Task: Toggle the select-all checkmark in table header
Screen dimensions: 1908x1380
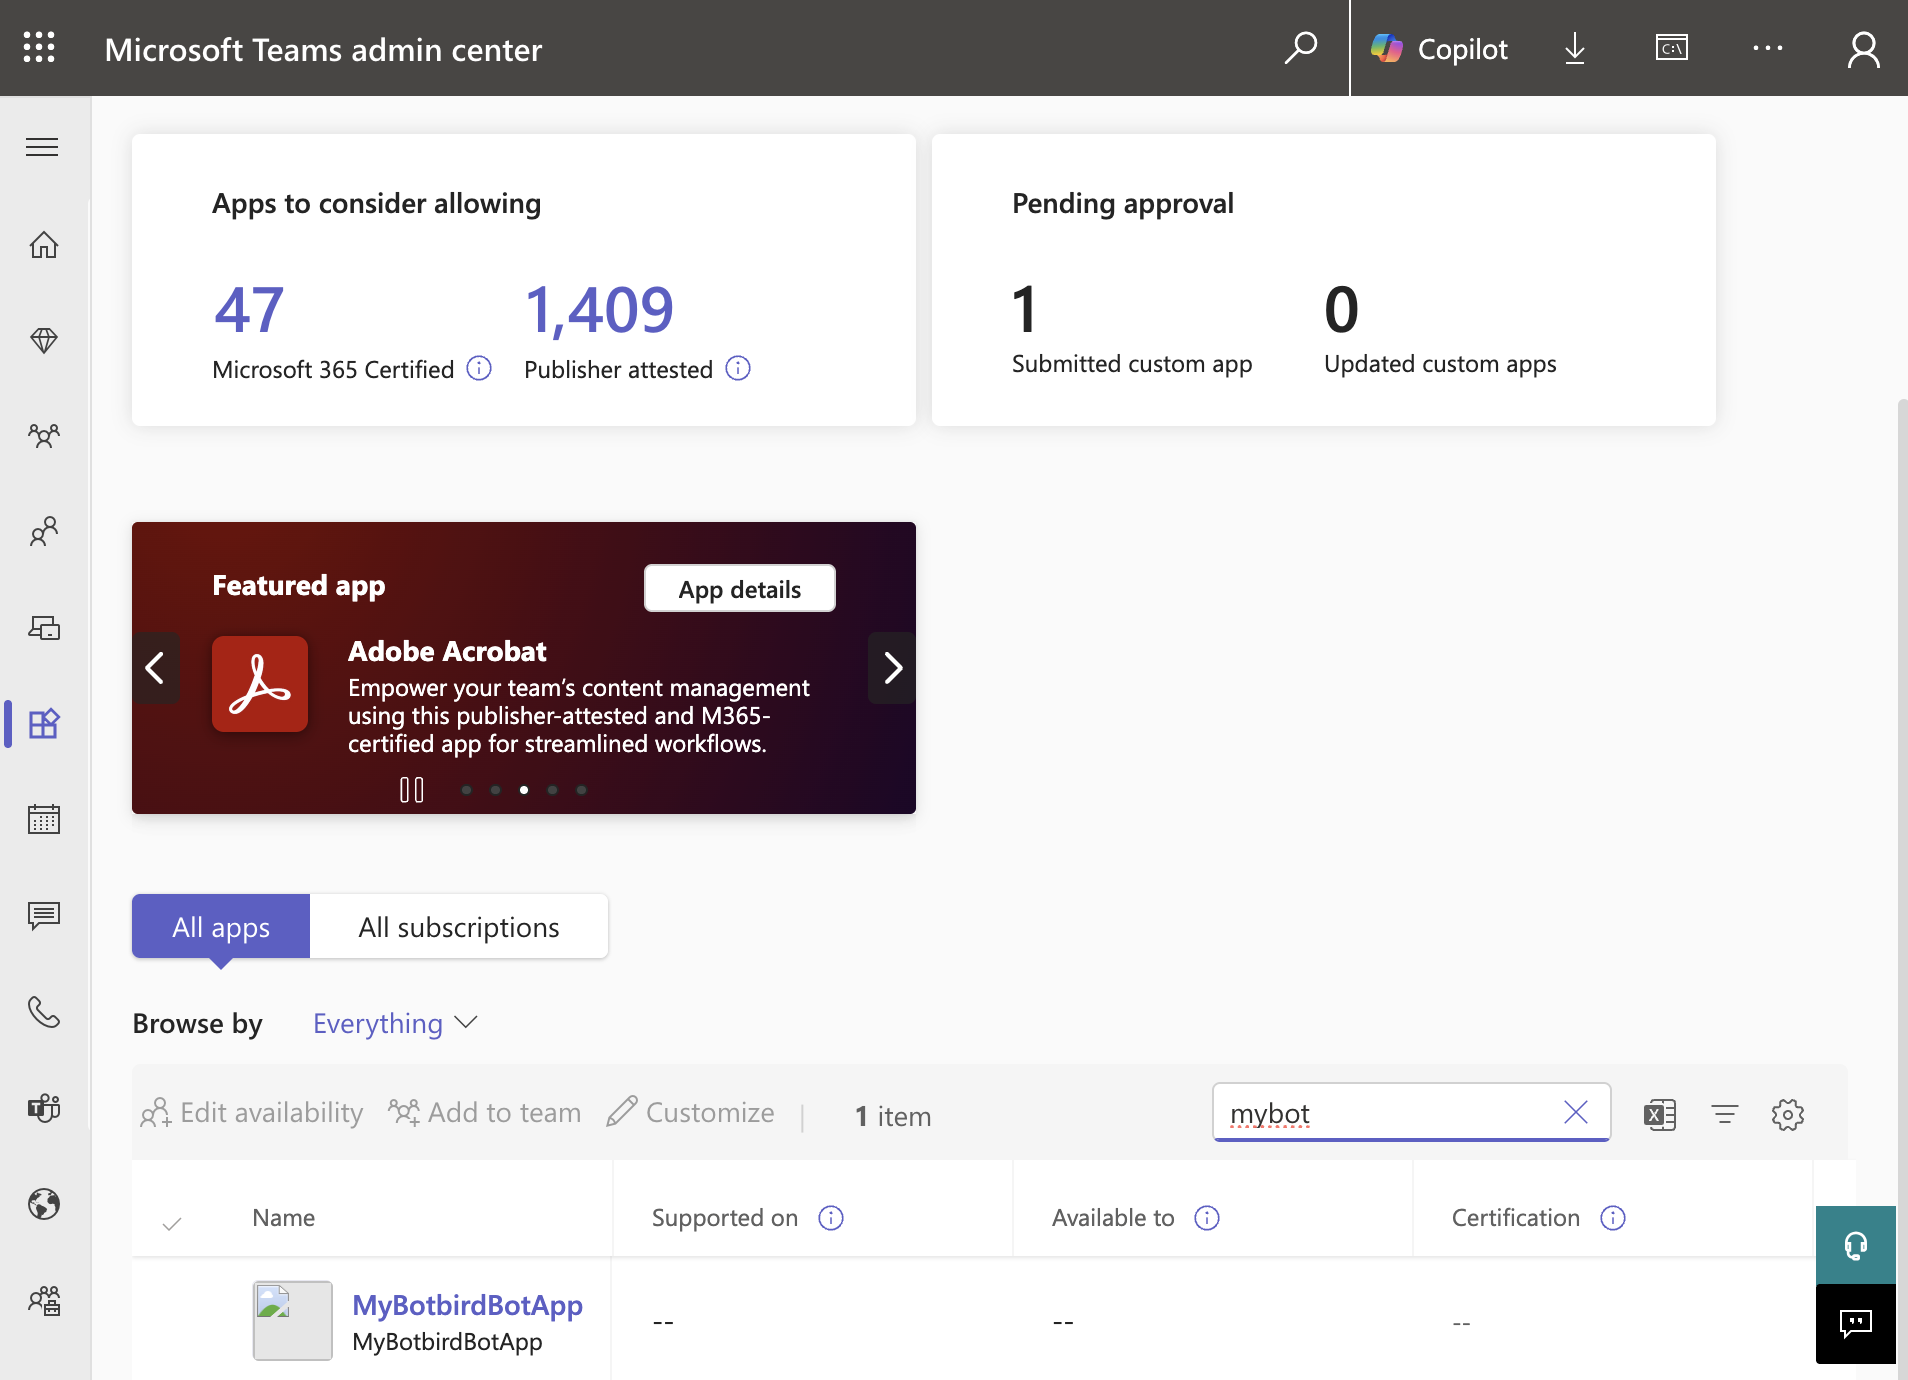Action: 172,1222
